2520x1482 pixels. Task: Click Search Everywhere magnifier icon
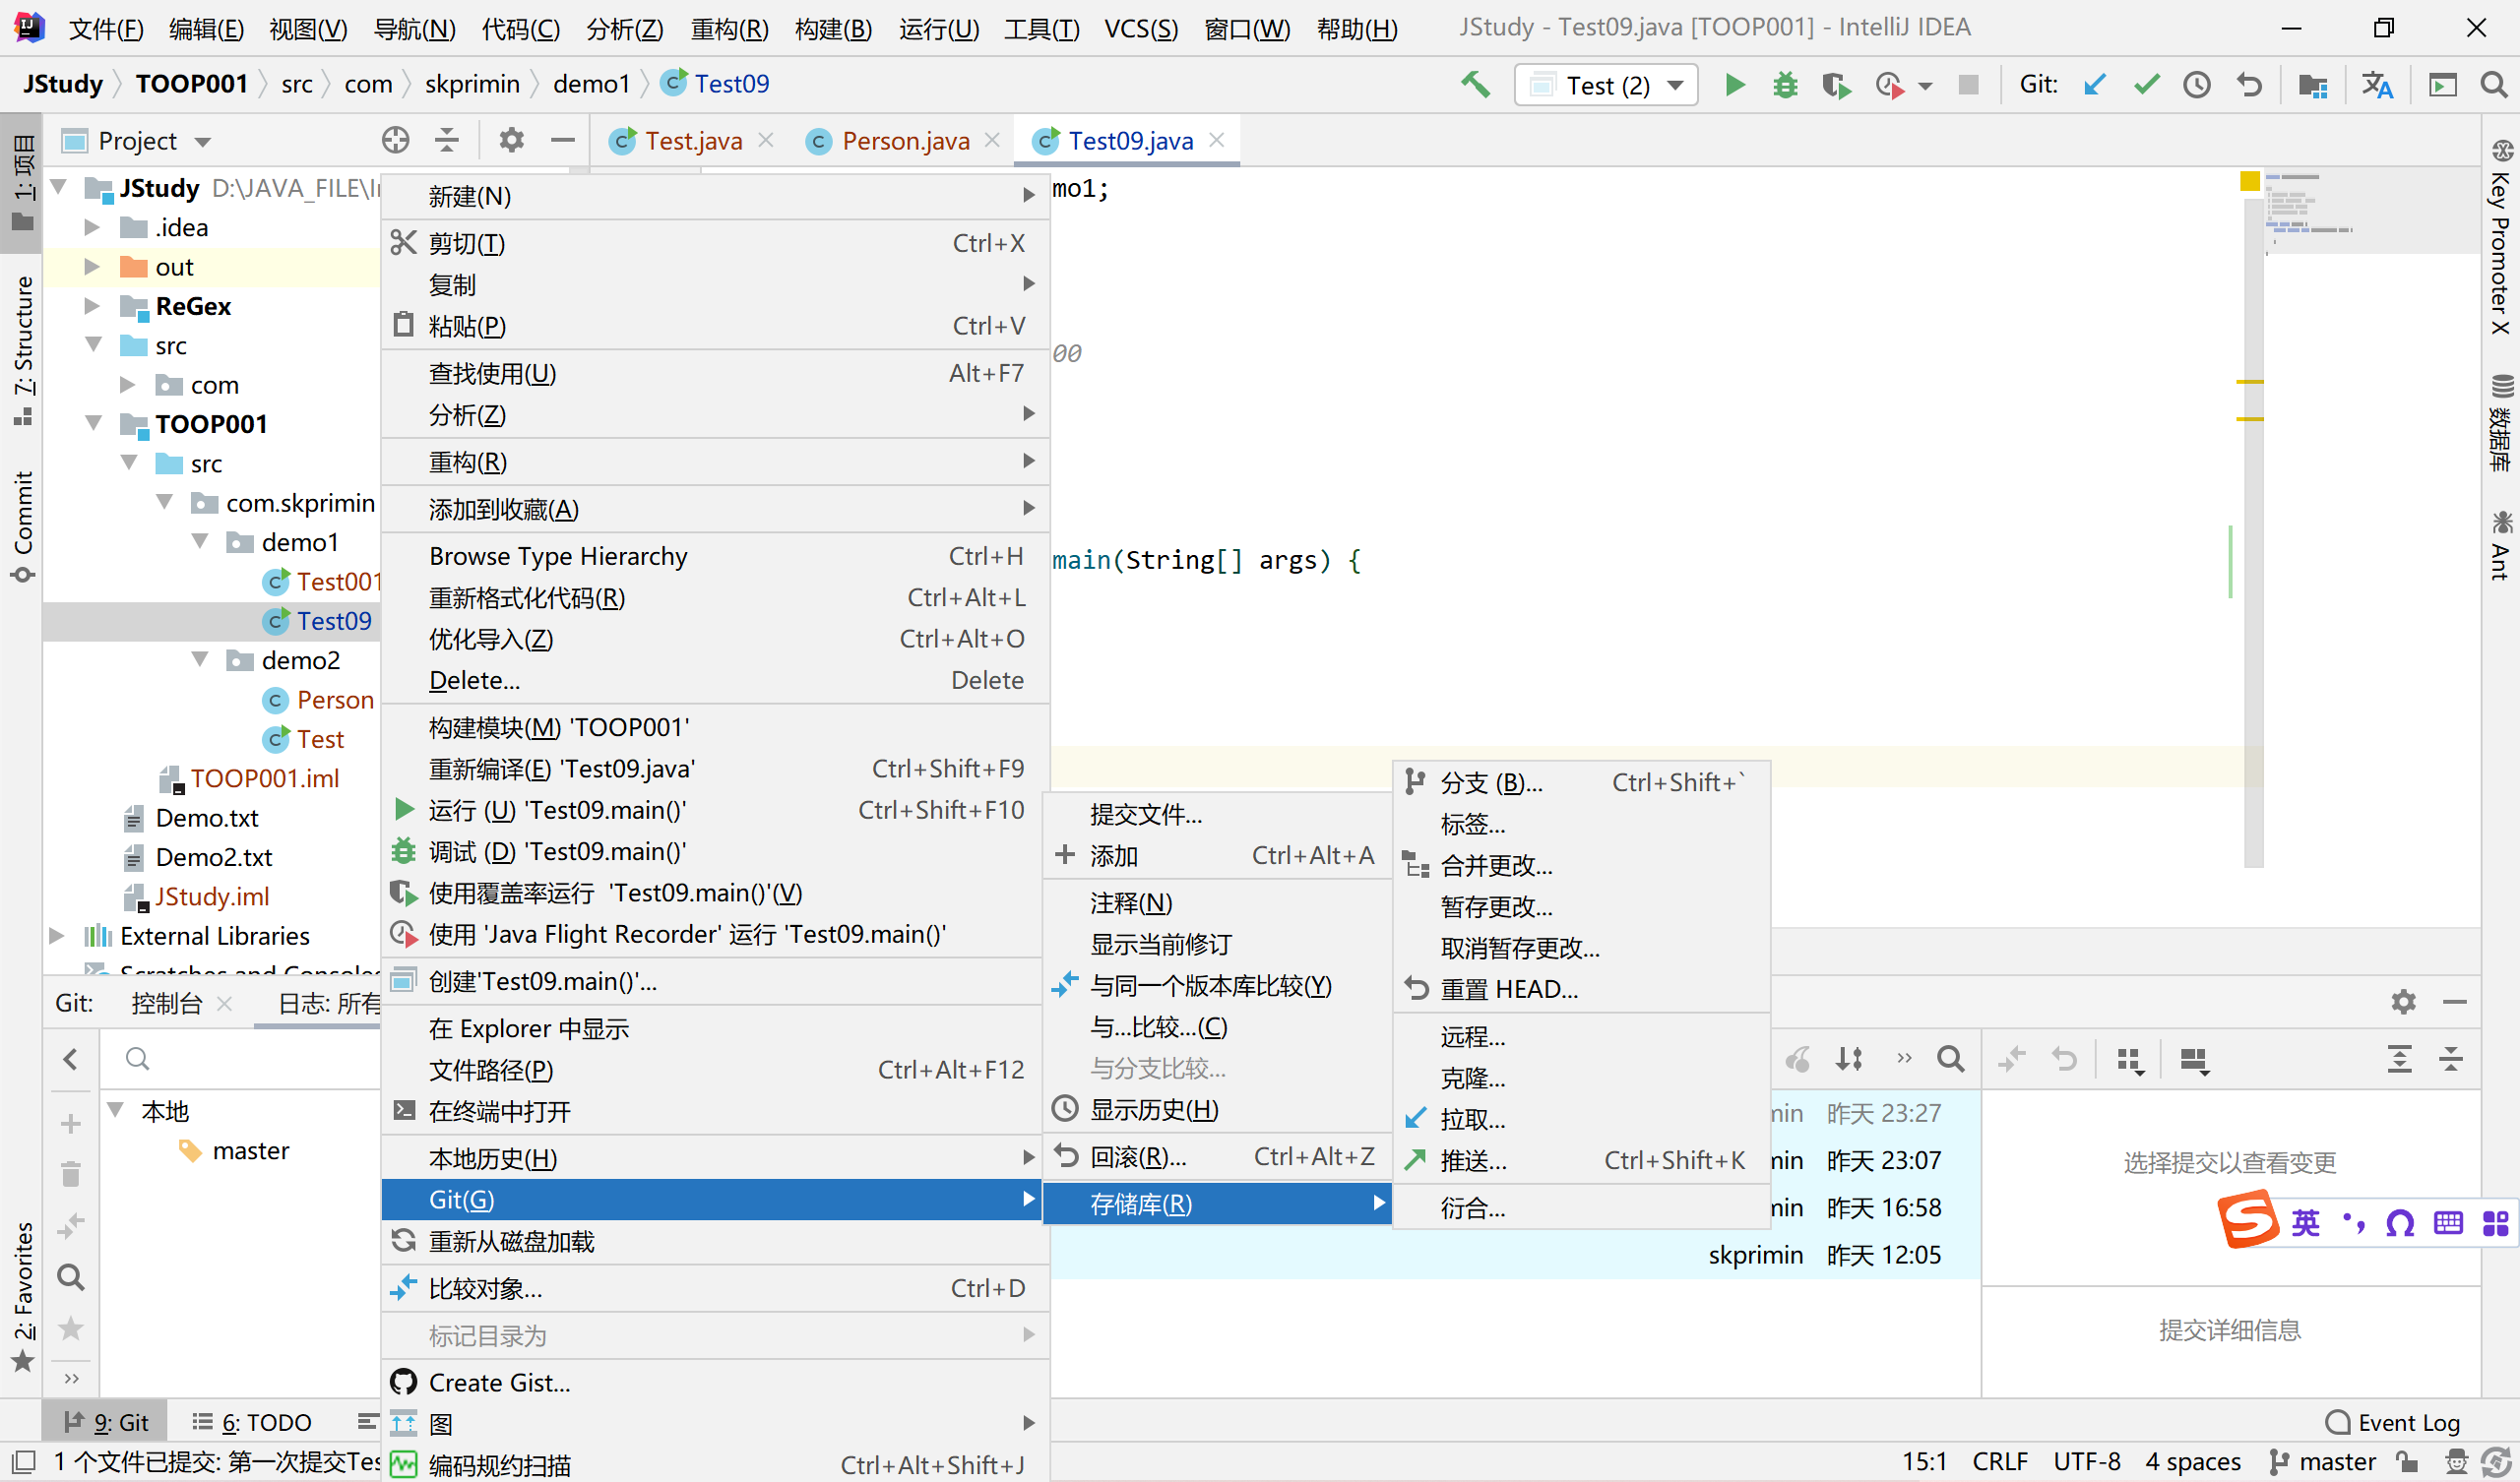coord(2494,85)
